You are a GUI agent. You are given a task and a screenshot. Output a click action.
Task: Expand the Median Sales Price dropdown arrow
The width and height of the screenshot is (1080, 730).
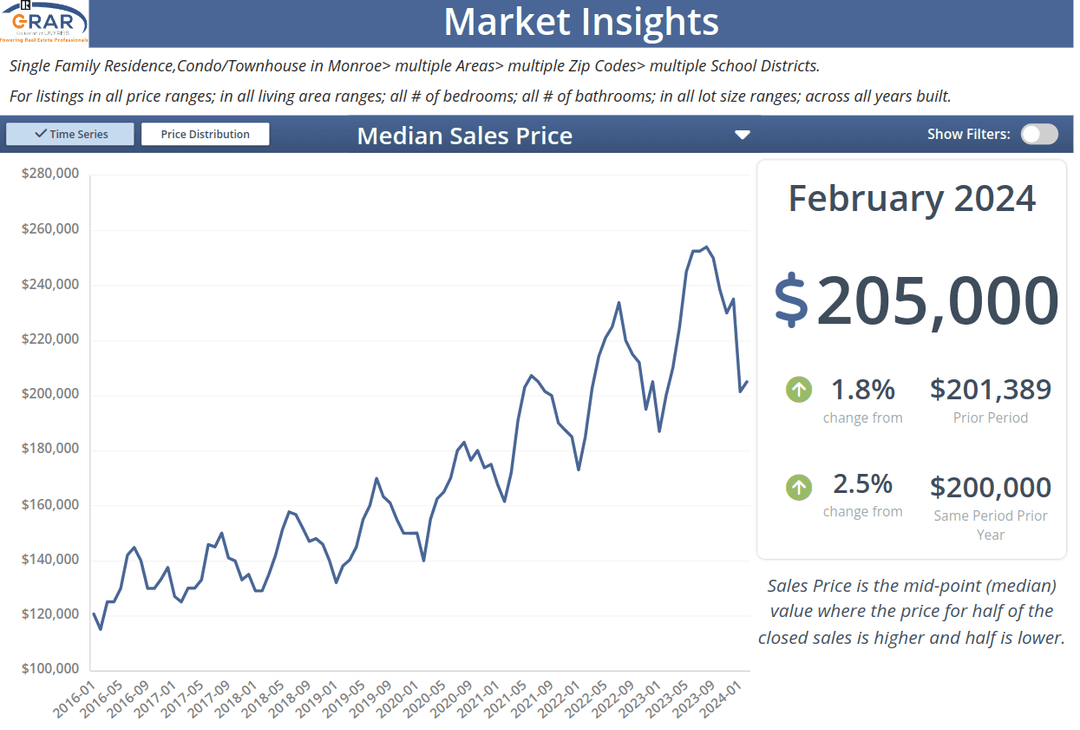point(742,135)
